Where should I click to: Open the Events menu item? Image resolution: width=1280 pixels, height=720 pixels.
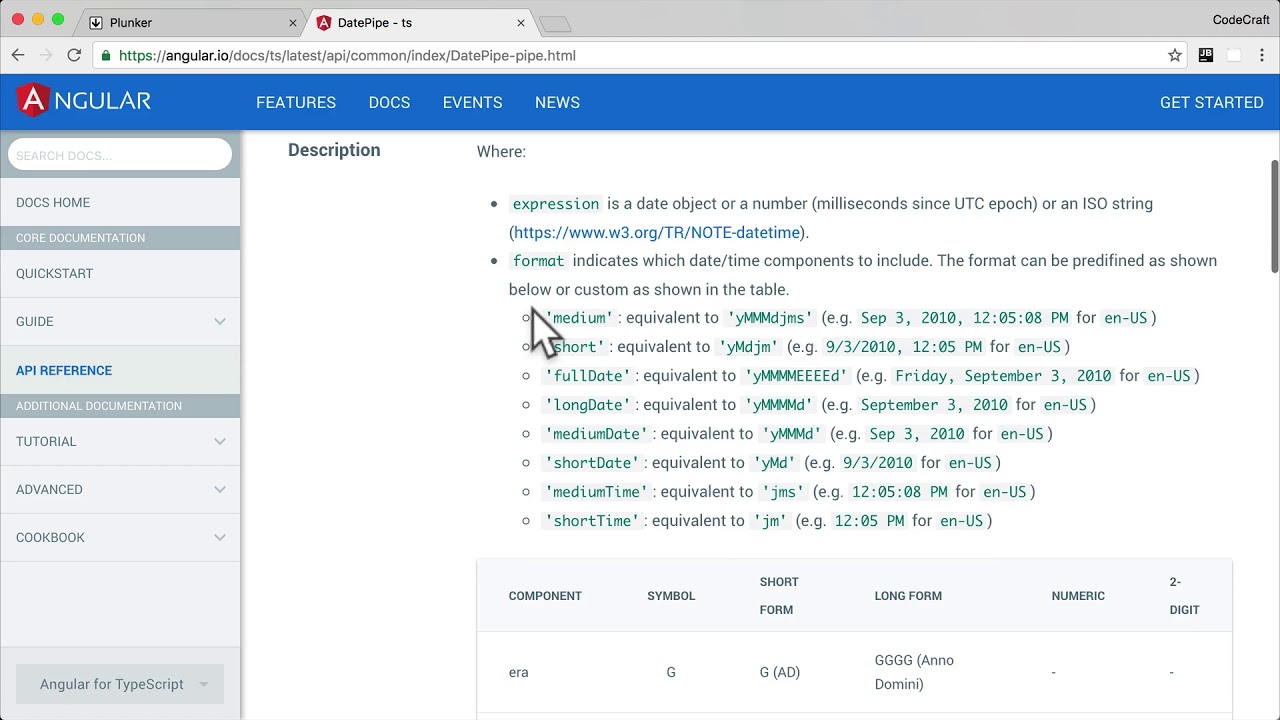pos(472,102)
